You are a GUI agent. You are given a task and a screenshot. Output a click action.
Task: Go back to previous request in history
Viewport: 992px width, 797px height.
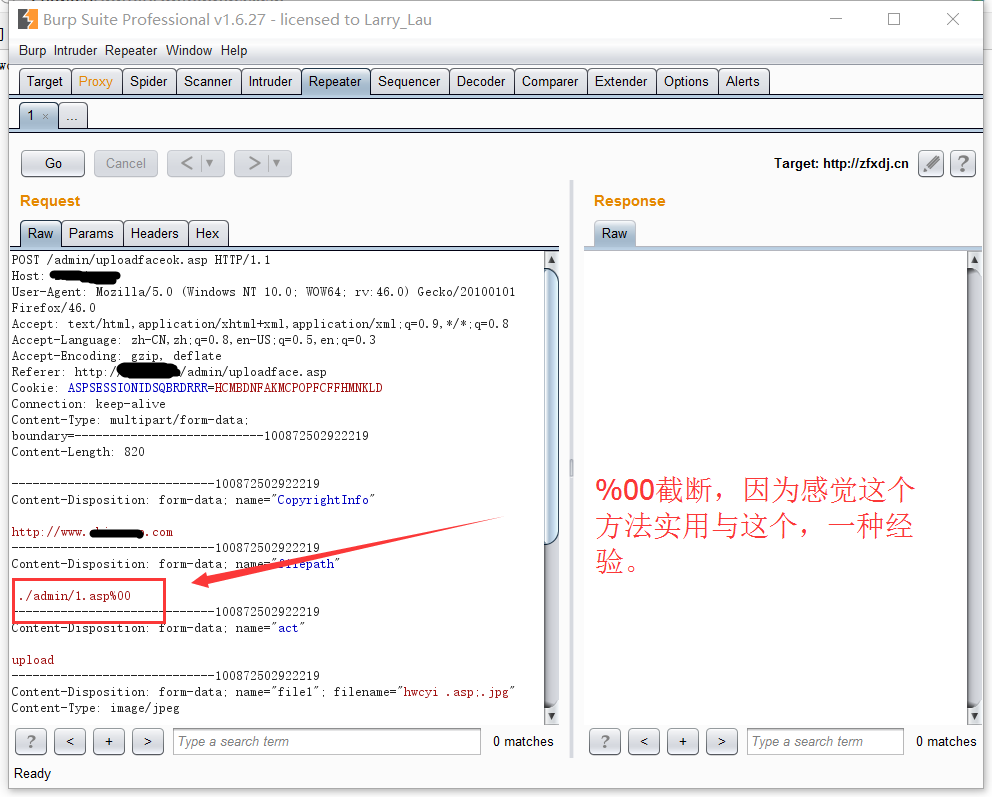click(x=186, y=164)
